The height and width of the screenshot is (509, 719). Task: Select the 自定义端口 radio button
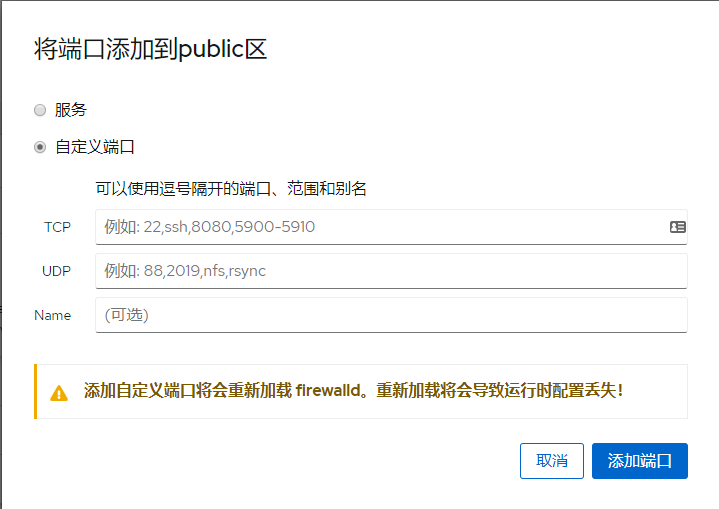coord(40,147)
